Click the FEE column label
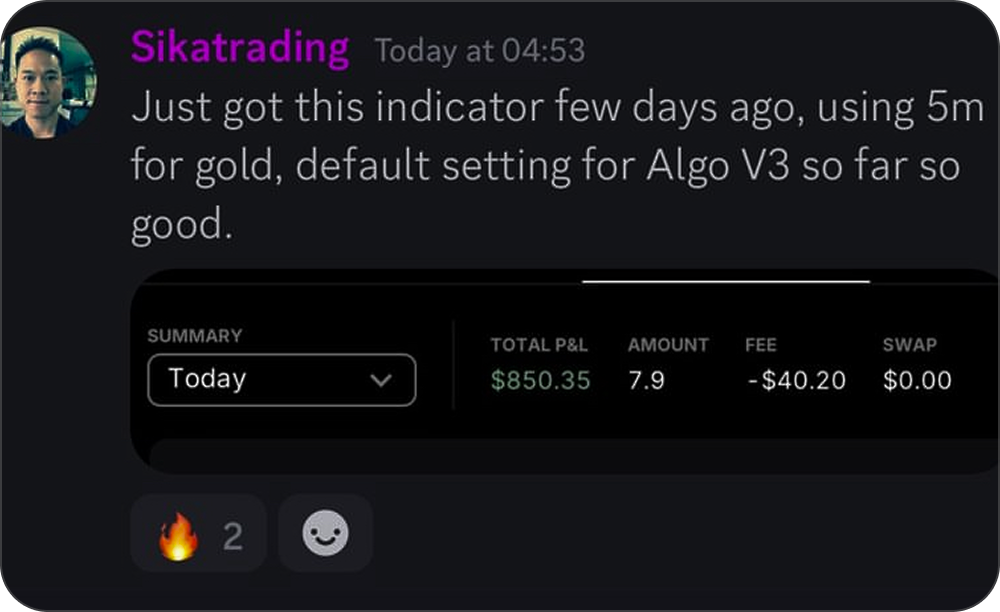 [761, 345]
